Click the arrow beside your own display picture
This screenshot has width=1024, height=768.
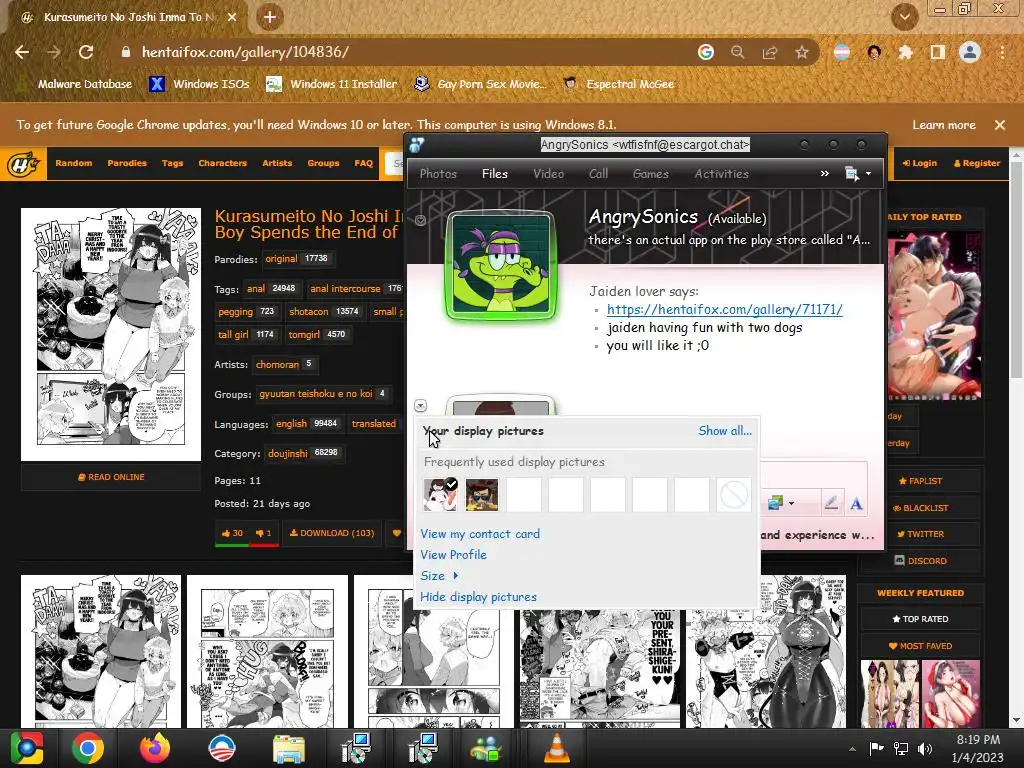[x=421, y=406]
